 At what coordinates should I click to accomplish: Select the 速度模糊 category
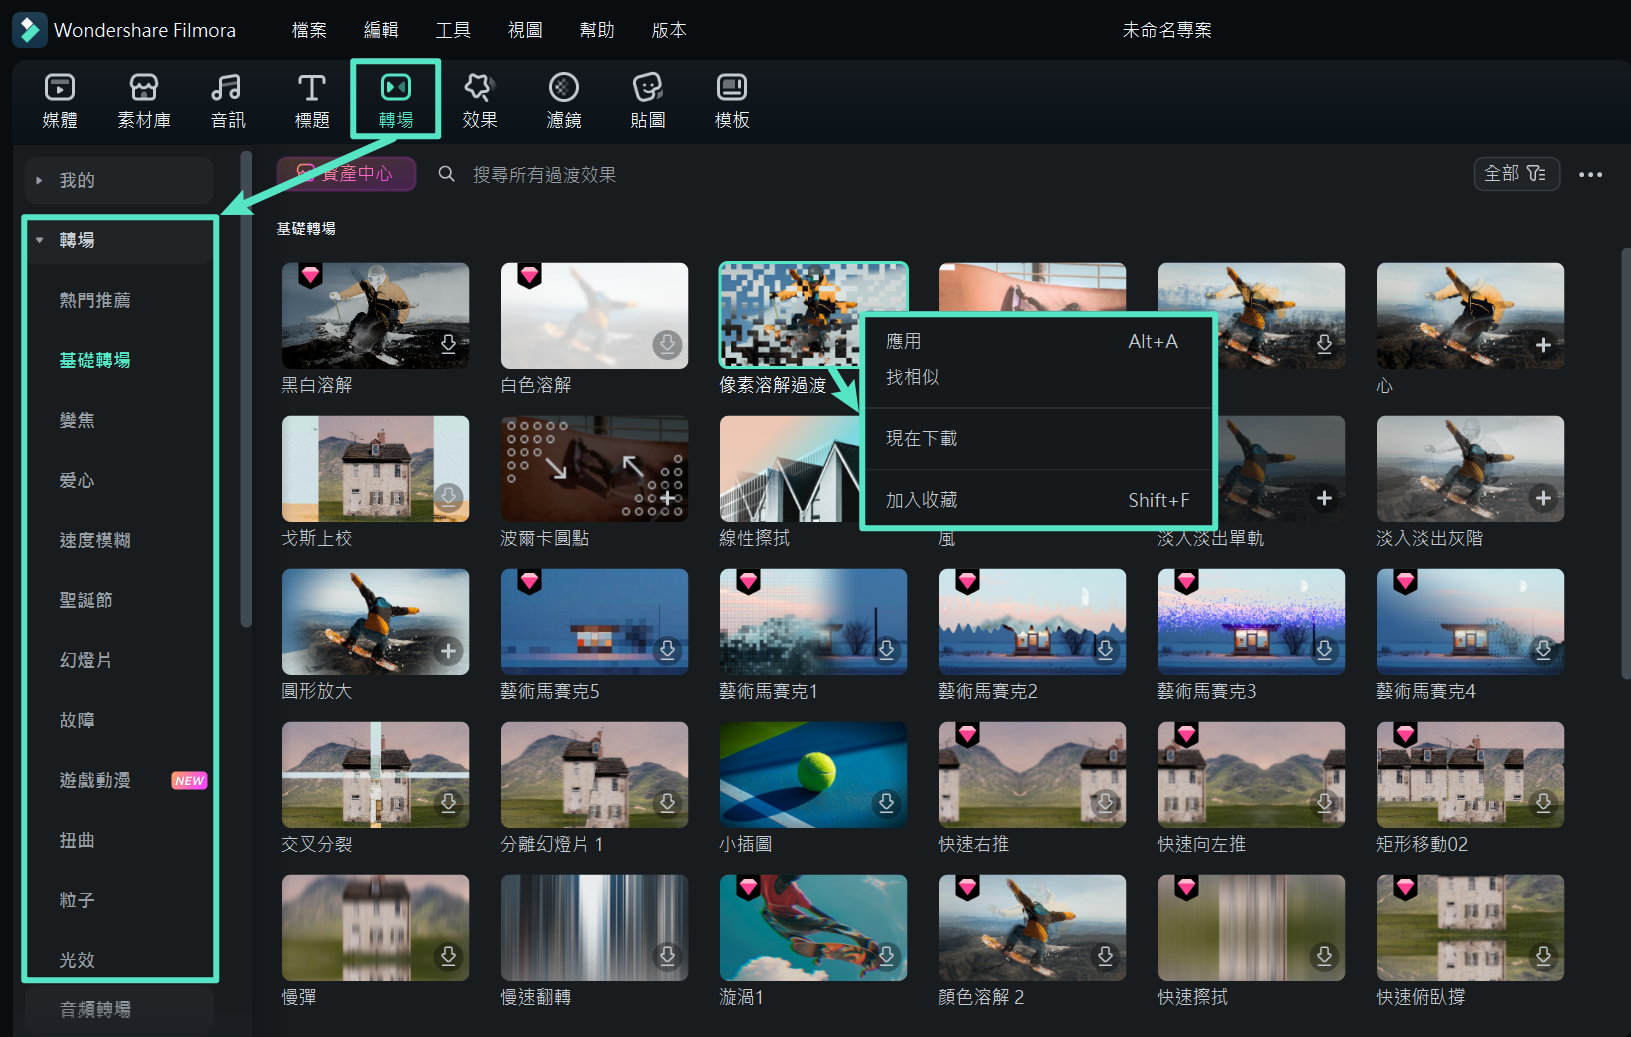tap(95, 540)
